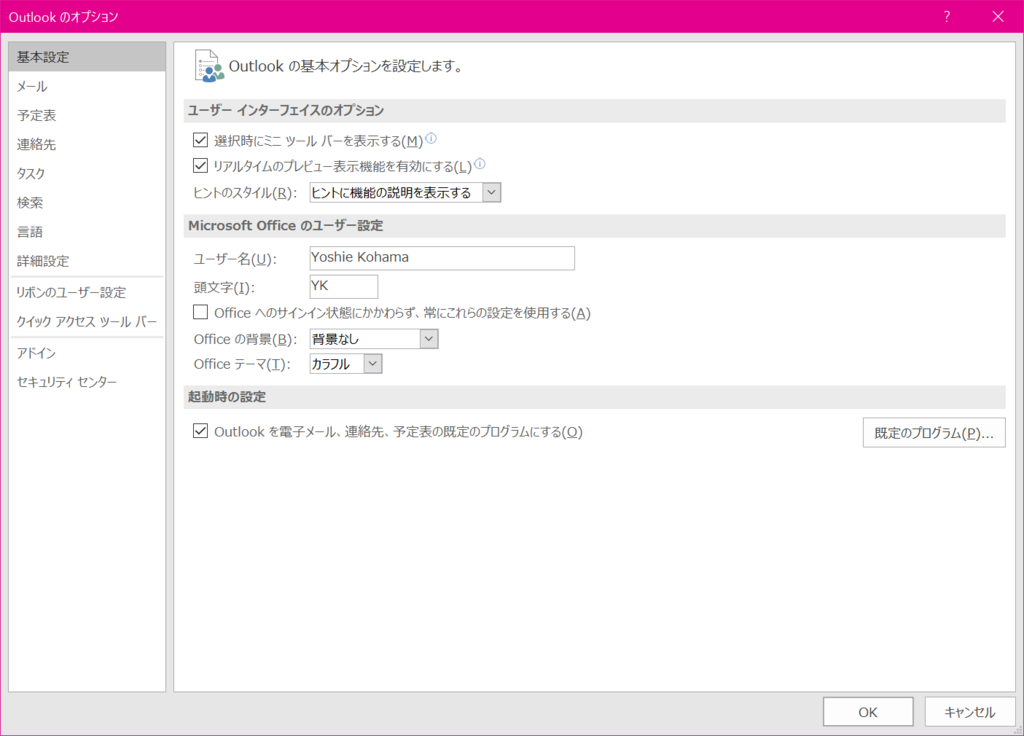Confirm with the OK button

[868, 712]
